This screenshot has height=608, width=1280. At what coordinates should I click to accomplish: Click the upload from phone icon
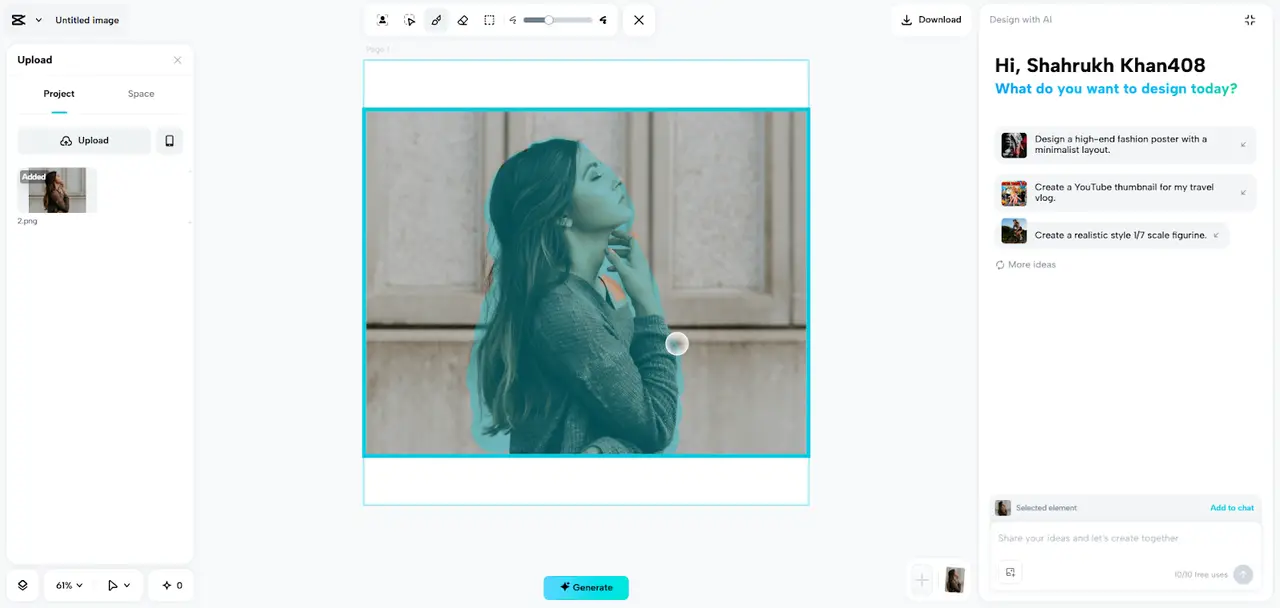169,141
